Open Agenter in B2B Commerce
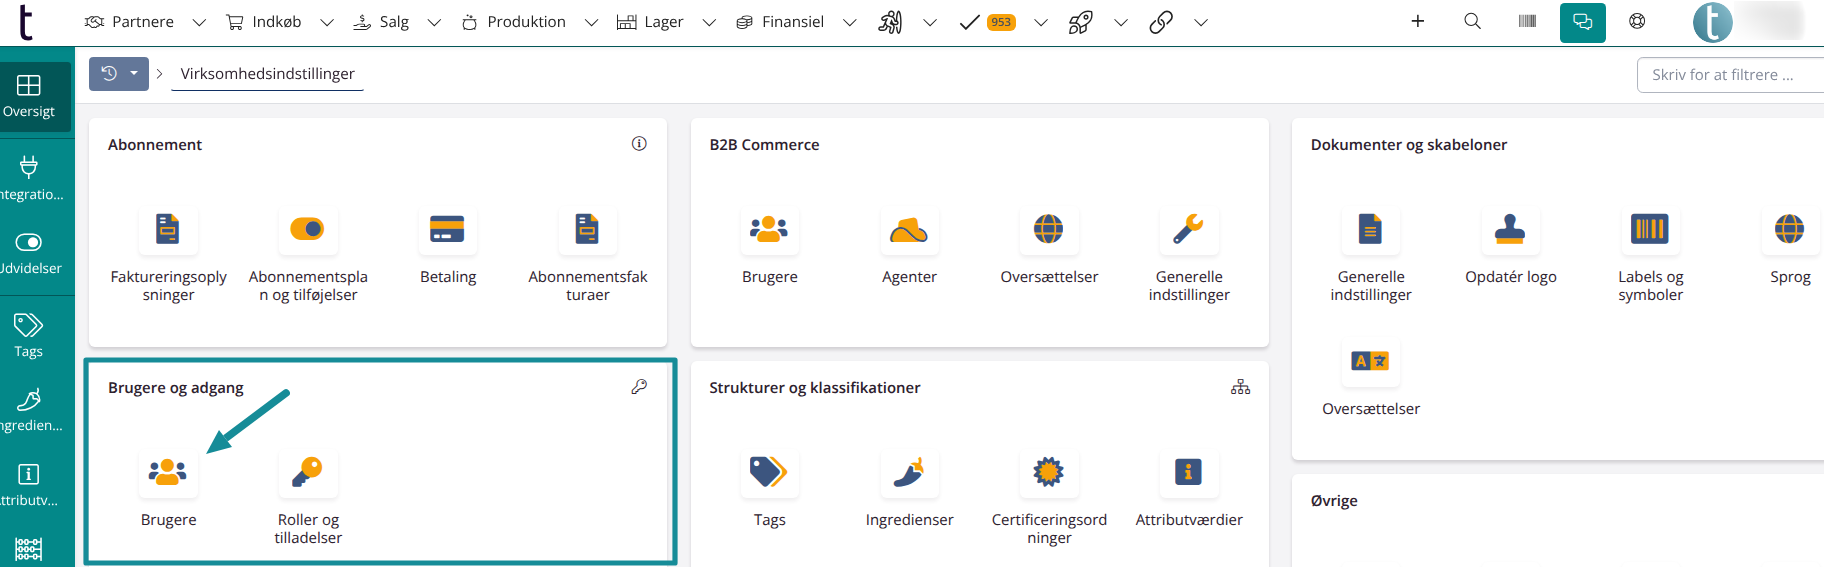Image resolution: width=1824 pixels, height=567 pixels. click(909, 229)
